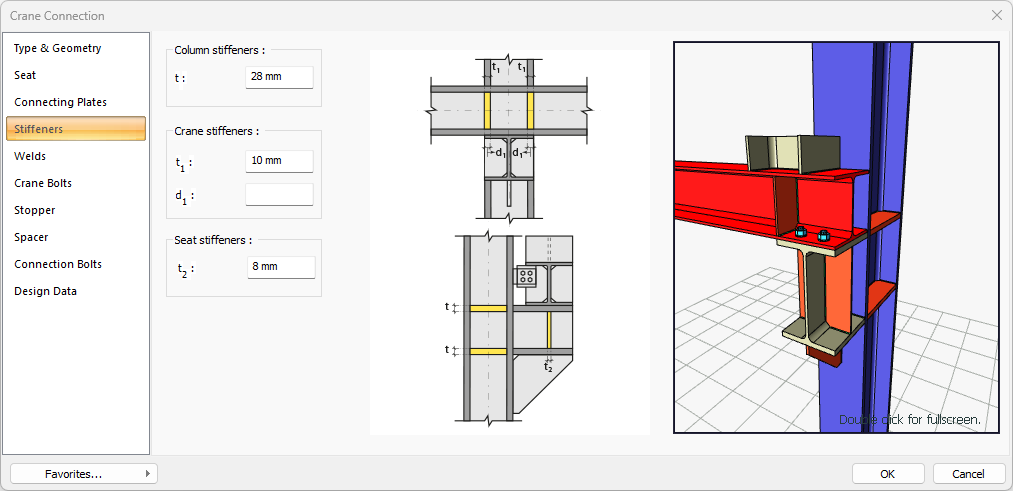
Task: Go to the Welds section
Action: [30, 156]
